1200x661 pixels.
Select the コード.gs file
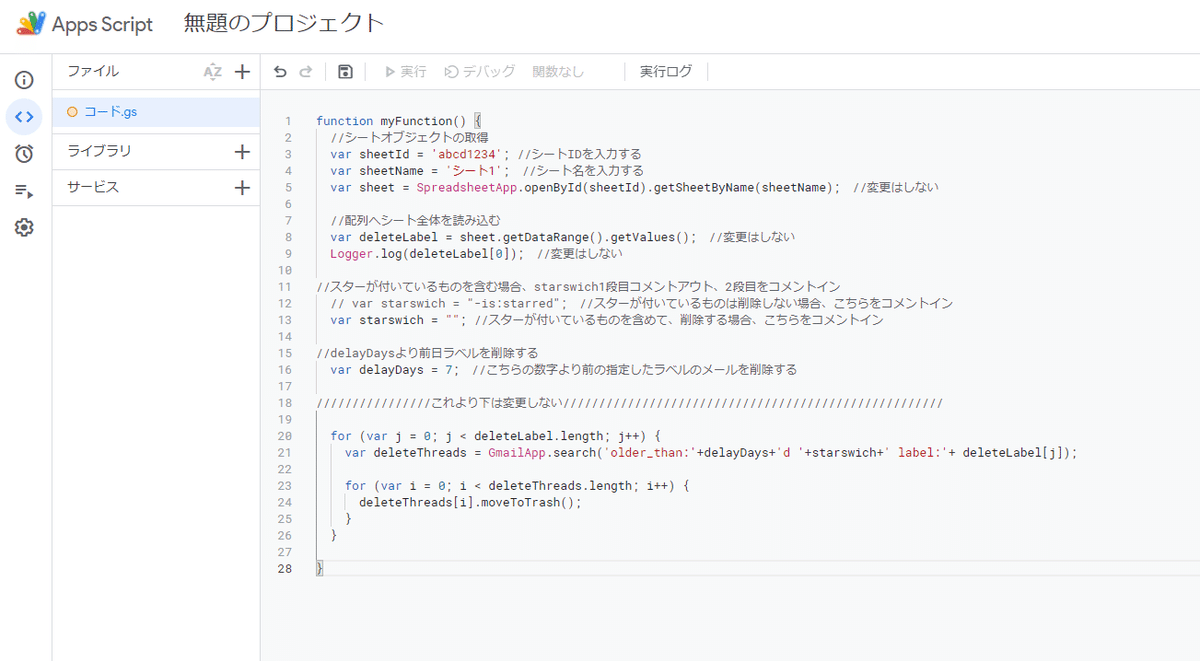(x=156, y=112)
